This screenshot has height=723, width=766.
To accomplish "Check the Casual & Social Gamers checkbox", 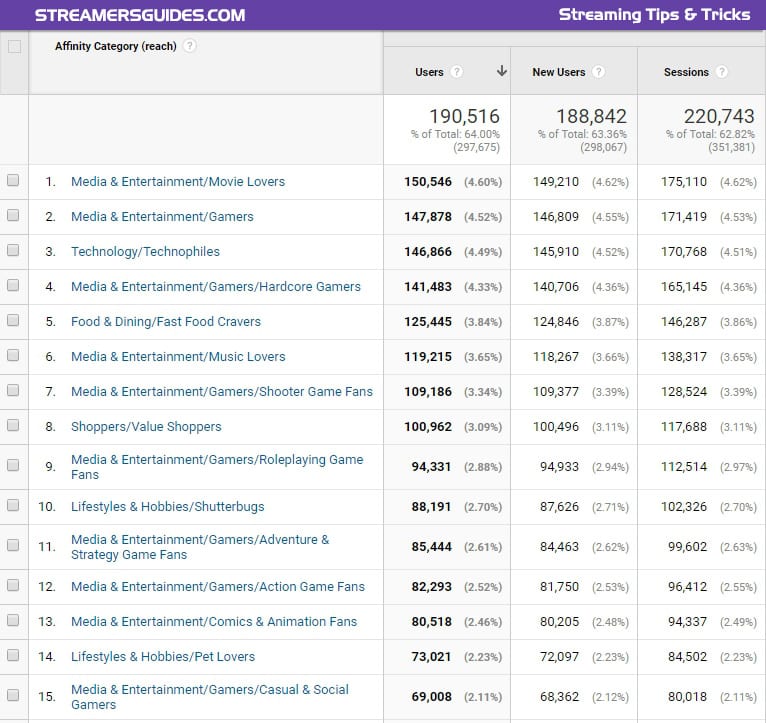I will (x=13, y=695).
